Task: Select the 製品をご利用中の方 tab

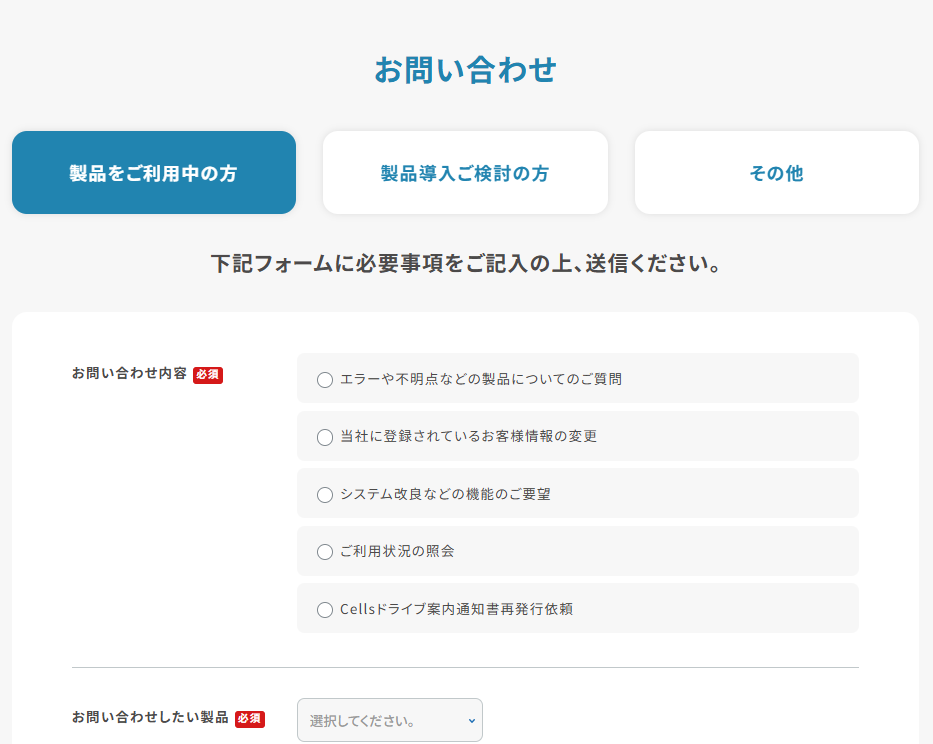Action: (x=154, y=173)
